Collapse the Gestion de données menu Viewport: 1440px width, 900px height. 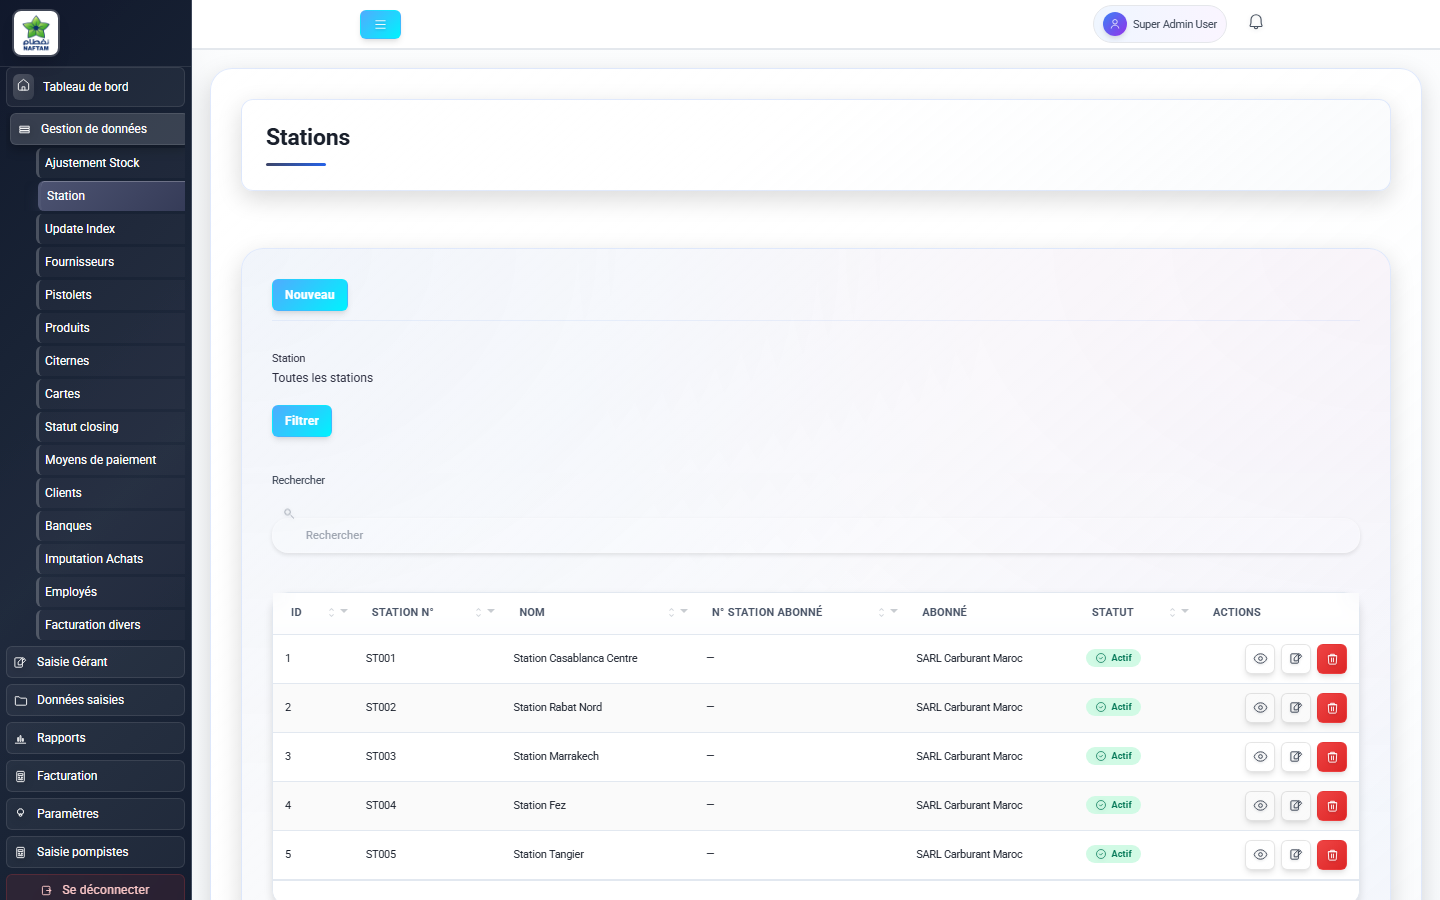point(97,129)
